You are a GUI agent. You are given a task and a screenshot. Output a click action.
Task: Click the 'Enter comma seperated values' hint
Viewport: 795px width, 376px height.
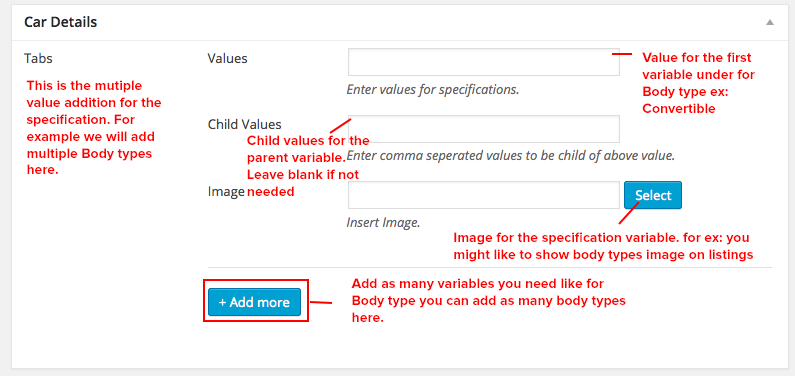pyautogui.click(x=511, y=156)
